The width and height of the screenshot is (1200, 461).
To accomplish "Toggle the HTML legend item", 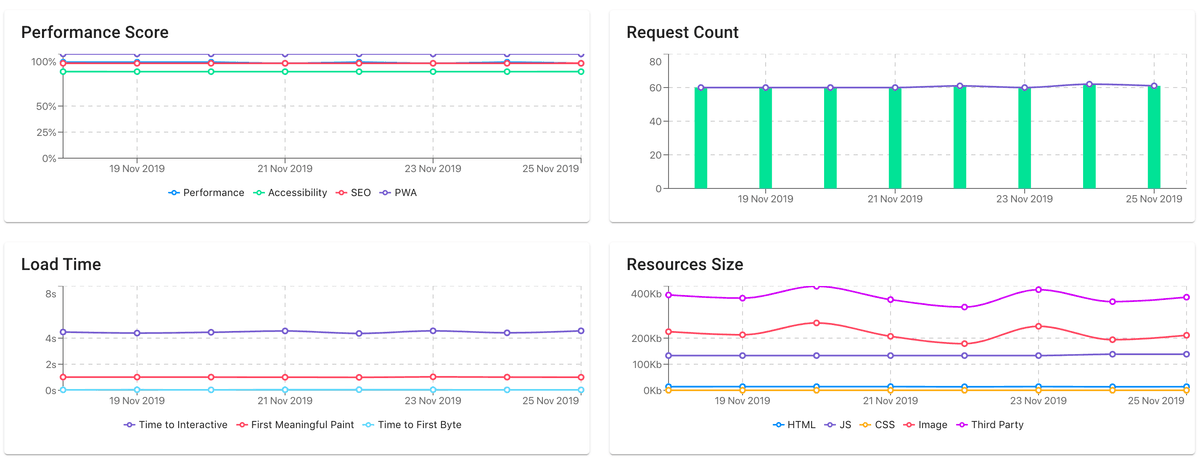I will click(795, 424).
